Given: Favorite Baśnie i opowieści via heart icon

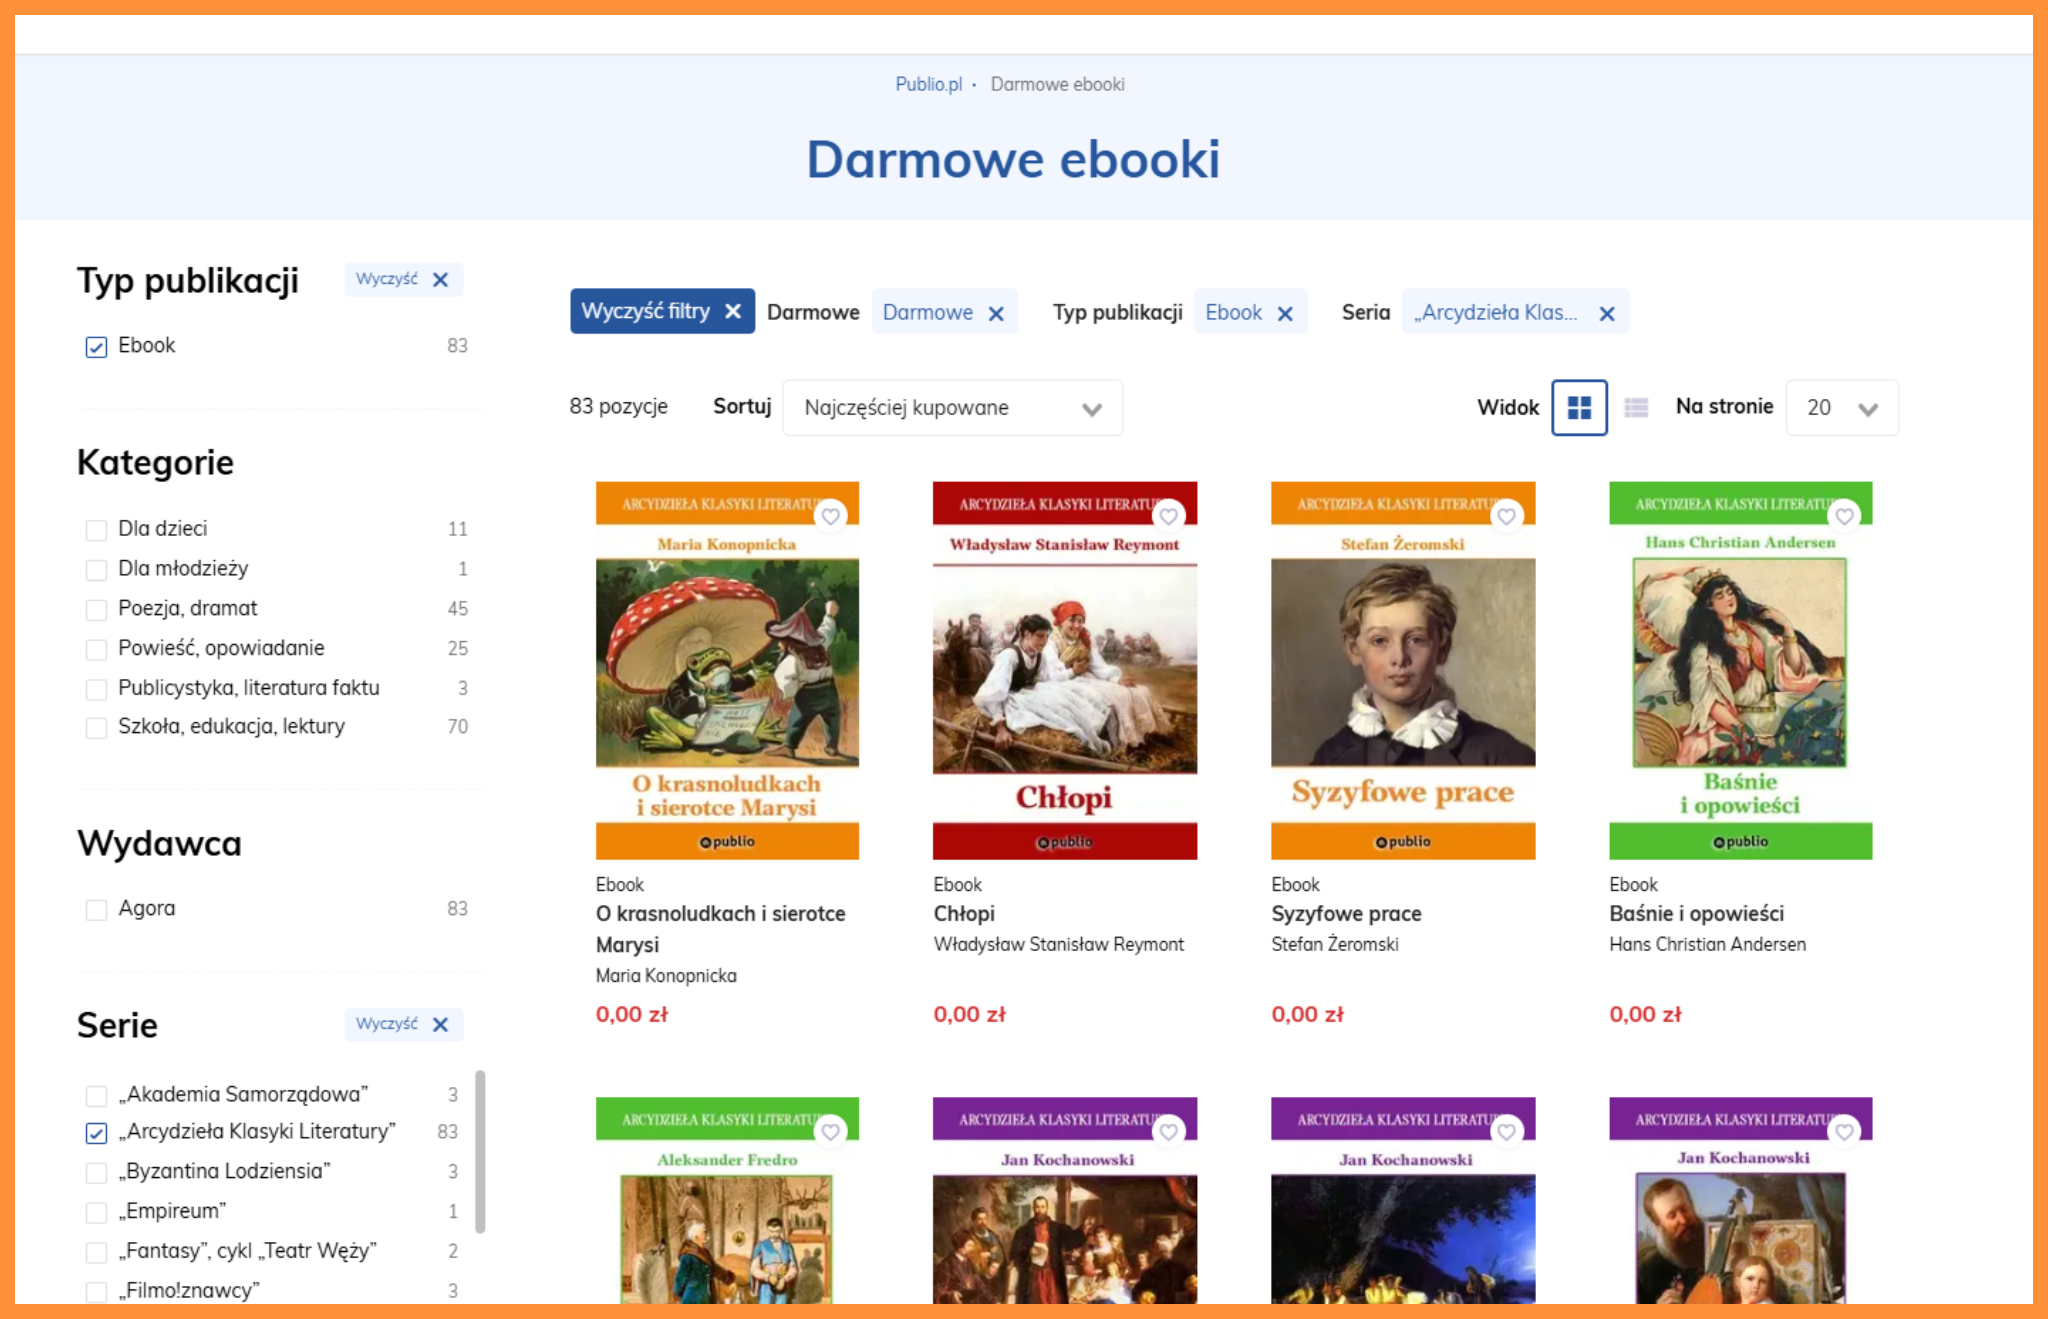Looking at the screenshot, I should [1844, 516].
